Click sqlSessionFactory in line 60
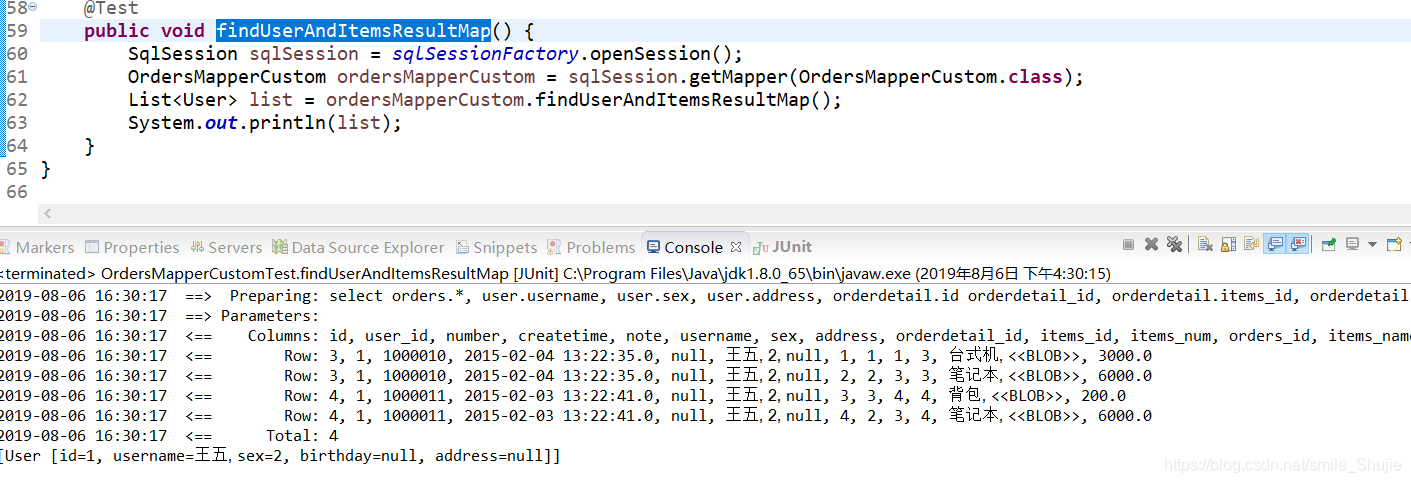The image size is (1411, 483). pos(485,54)
